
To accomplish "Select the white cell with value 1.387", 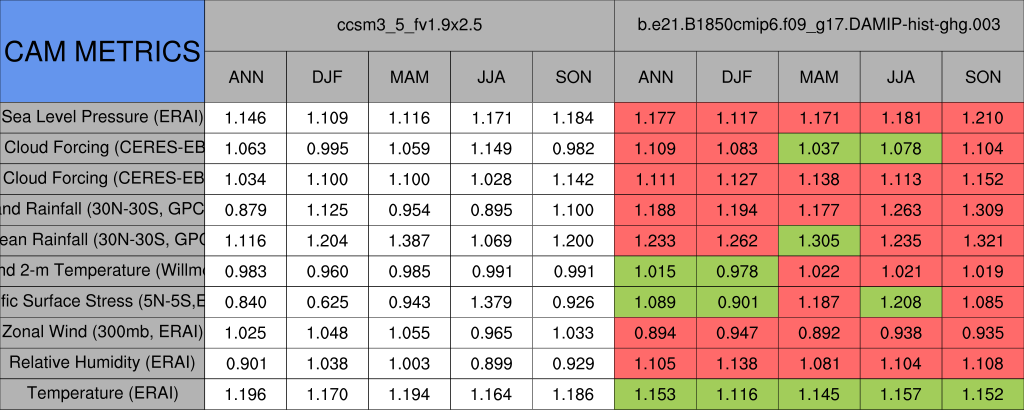I will [x=410, y=240].
